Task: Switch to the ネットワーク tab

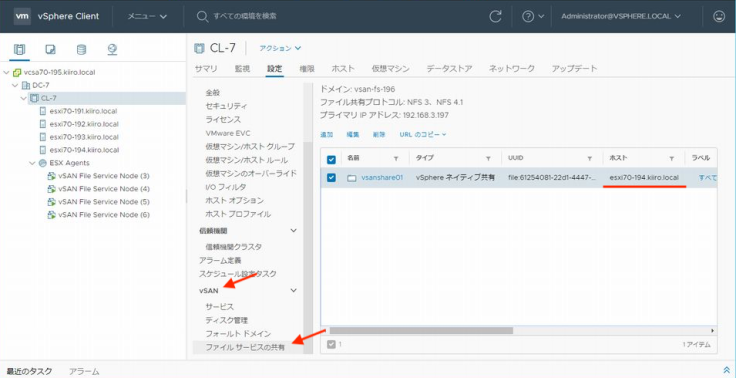Action: (x=512, y=69)
